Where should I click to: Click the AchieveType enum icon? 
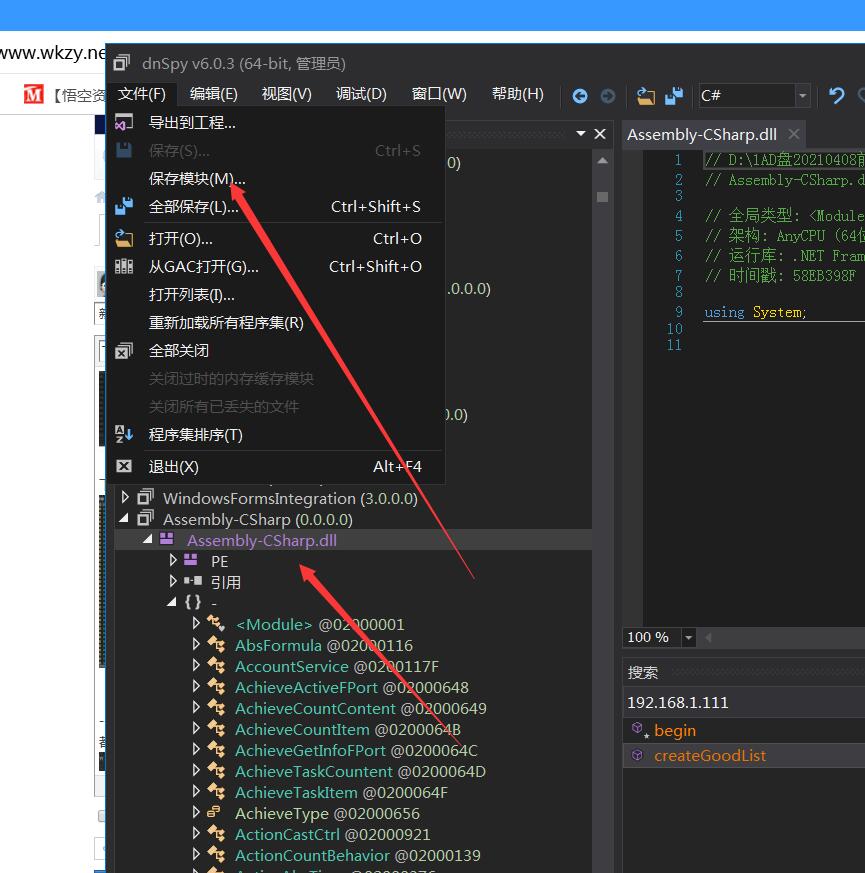point(214,812)
